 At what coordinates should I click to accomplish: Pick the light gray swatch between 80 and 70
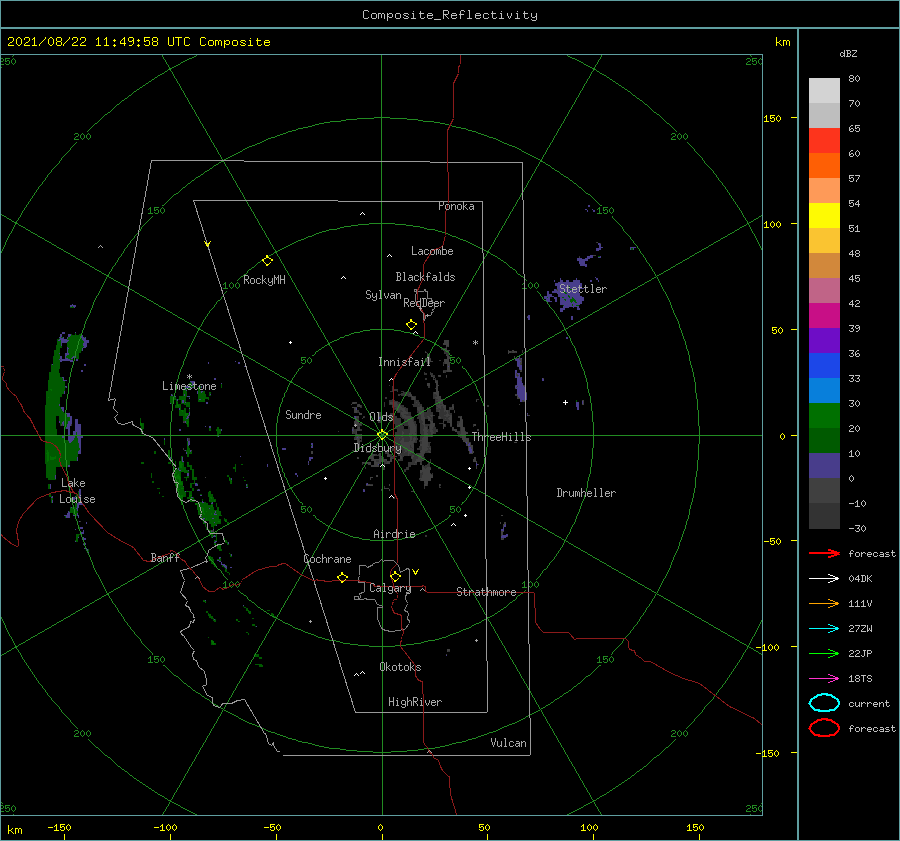coord(824,90)
